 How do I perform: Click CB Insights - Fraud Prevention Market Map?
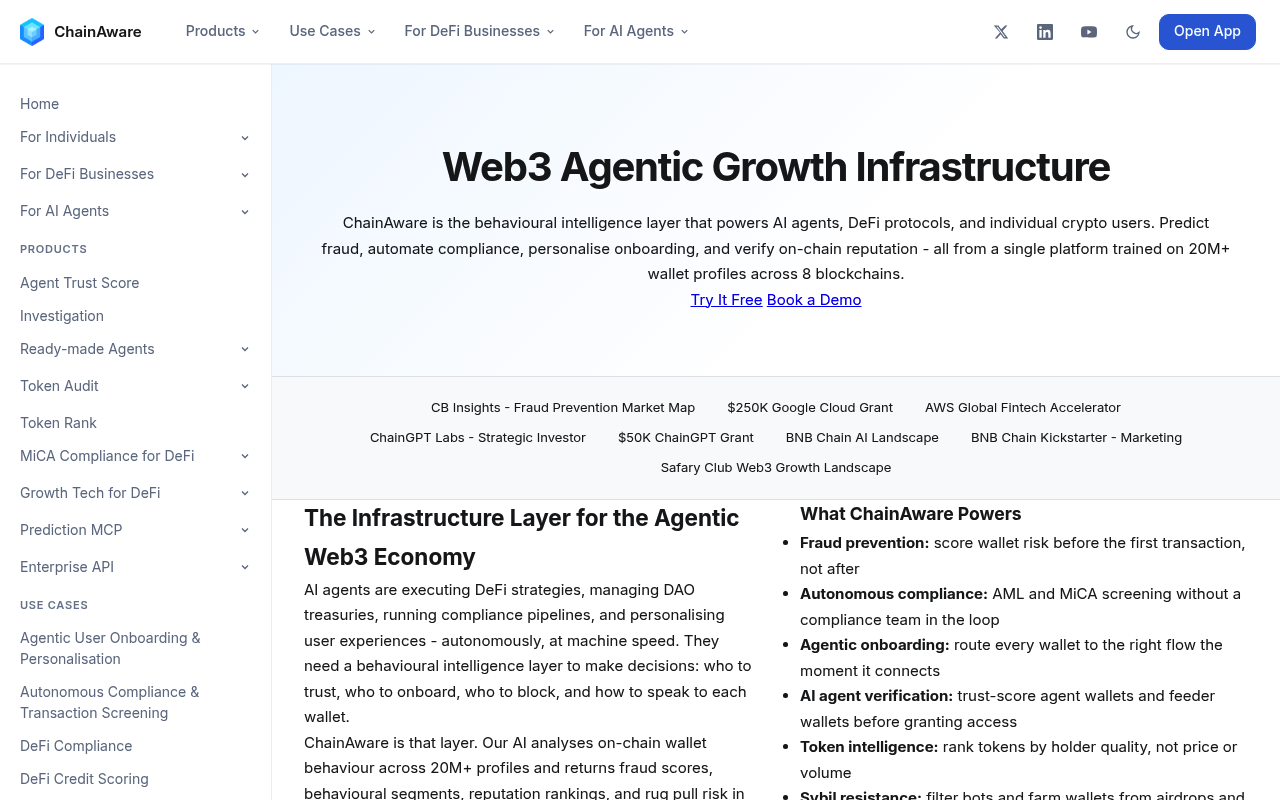click(x=563, y=408)
